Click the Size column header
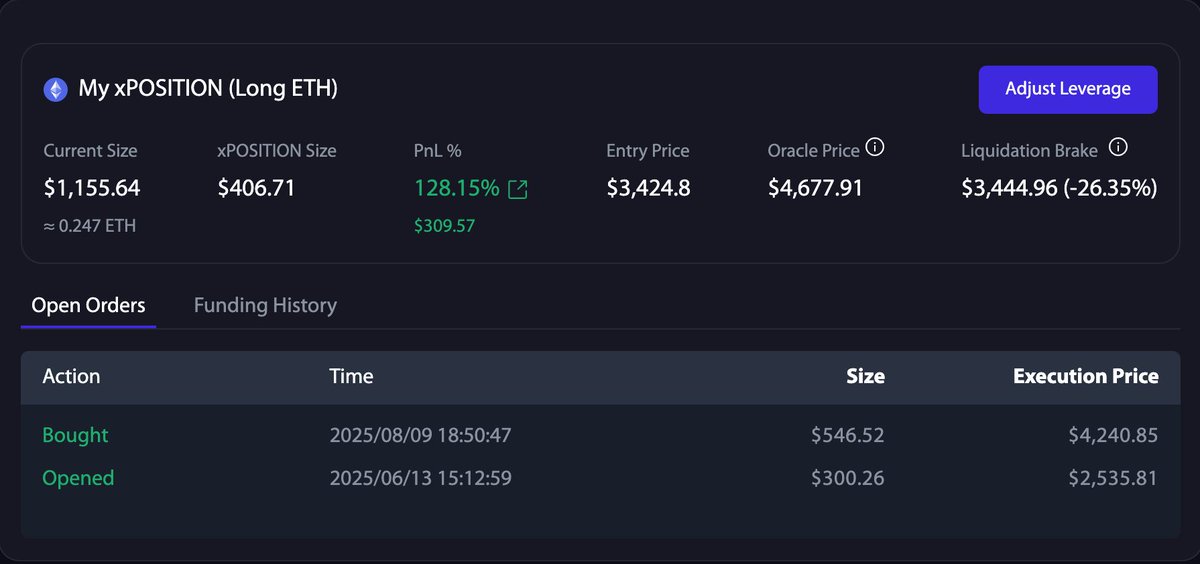Image resolution: width=1200 pixels, height=564 pixels. (x=865, y=376)
